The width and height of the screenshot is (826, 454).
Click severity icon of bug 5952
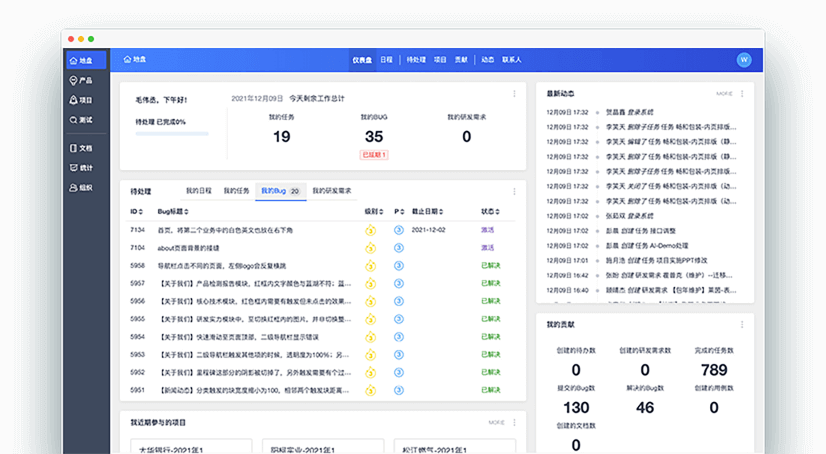pyautogui.click(x=370, y=372)
